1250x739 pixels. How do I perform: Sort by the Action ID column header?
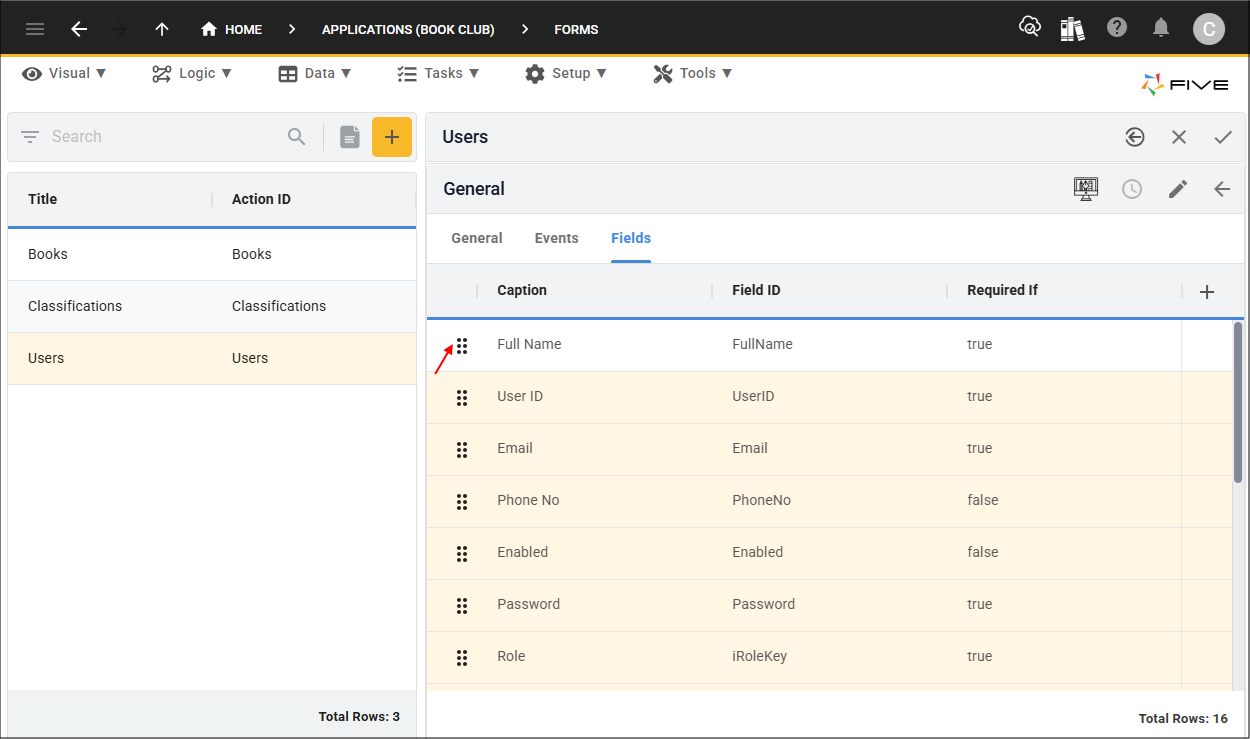pos(261,199)
